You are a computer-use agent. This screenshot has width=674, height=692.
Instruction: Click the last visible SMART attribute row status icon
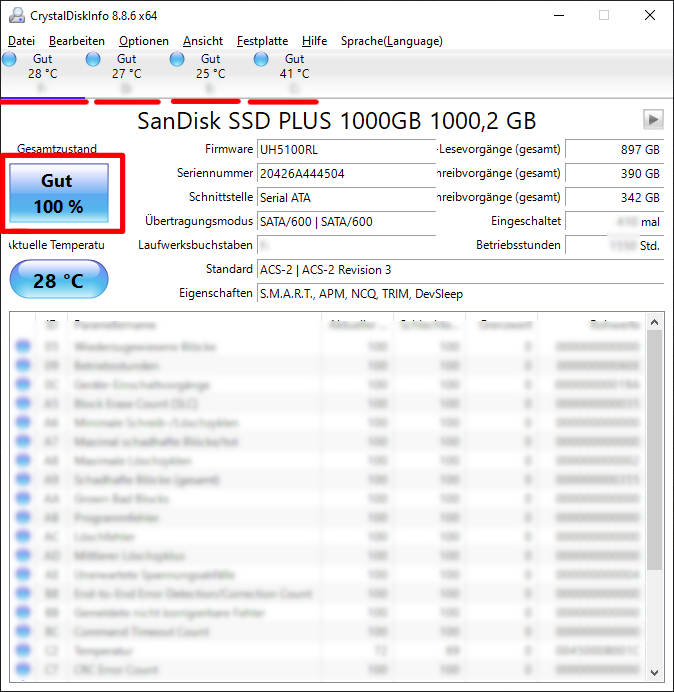click(x=23, y=669)
